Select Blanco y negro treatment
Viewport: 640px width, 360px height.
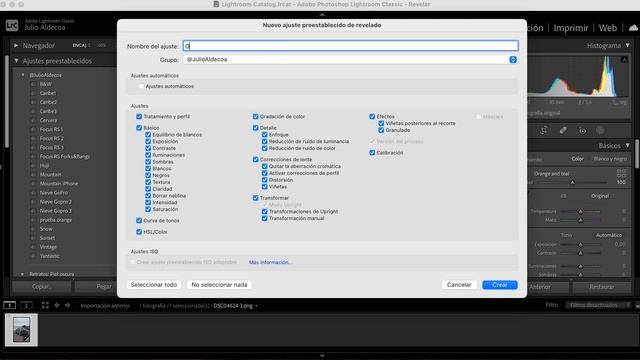[x=610, y=159]
